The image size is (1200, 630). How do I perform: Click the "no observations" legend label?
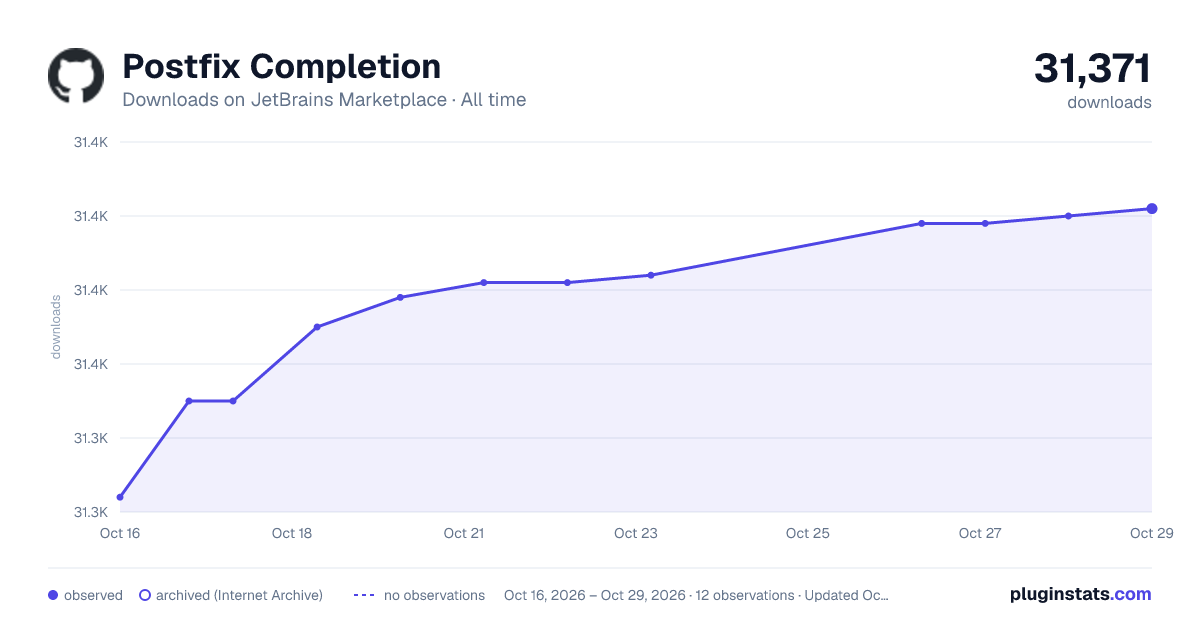click(434, 595)
